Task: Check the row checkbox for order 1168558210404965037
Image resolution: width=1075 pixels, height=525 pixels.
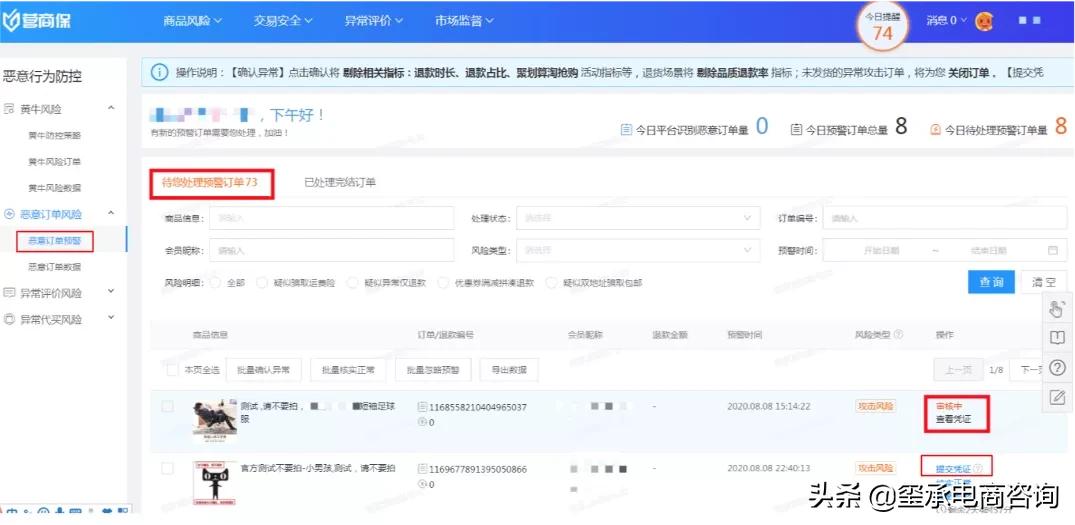Action: pos(167,406)
